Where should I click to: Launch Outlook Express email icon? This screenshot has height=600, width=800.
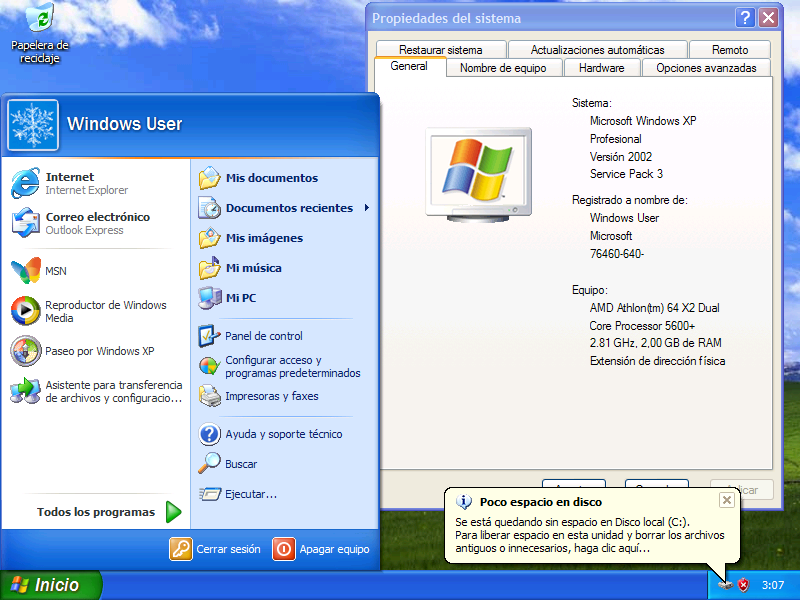pyautogui.click(x=26, y=223)
